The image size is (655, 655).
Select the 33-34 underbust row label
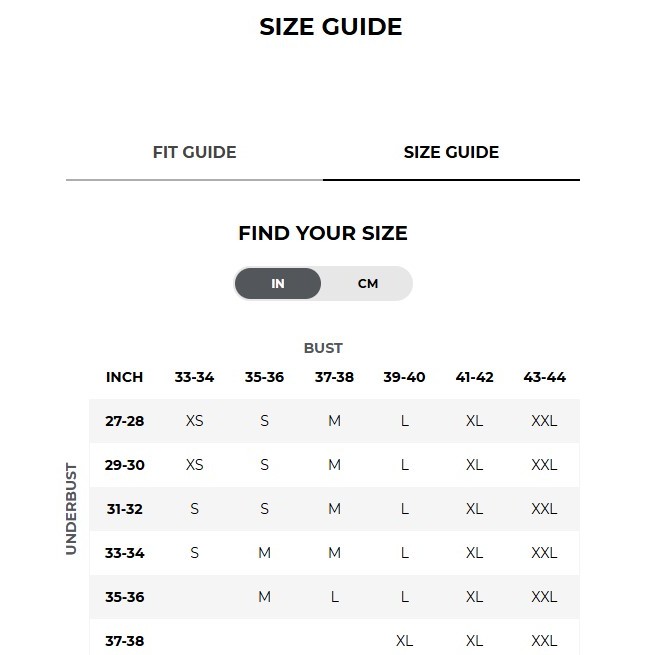[x=124, y=553]
